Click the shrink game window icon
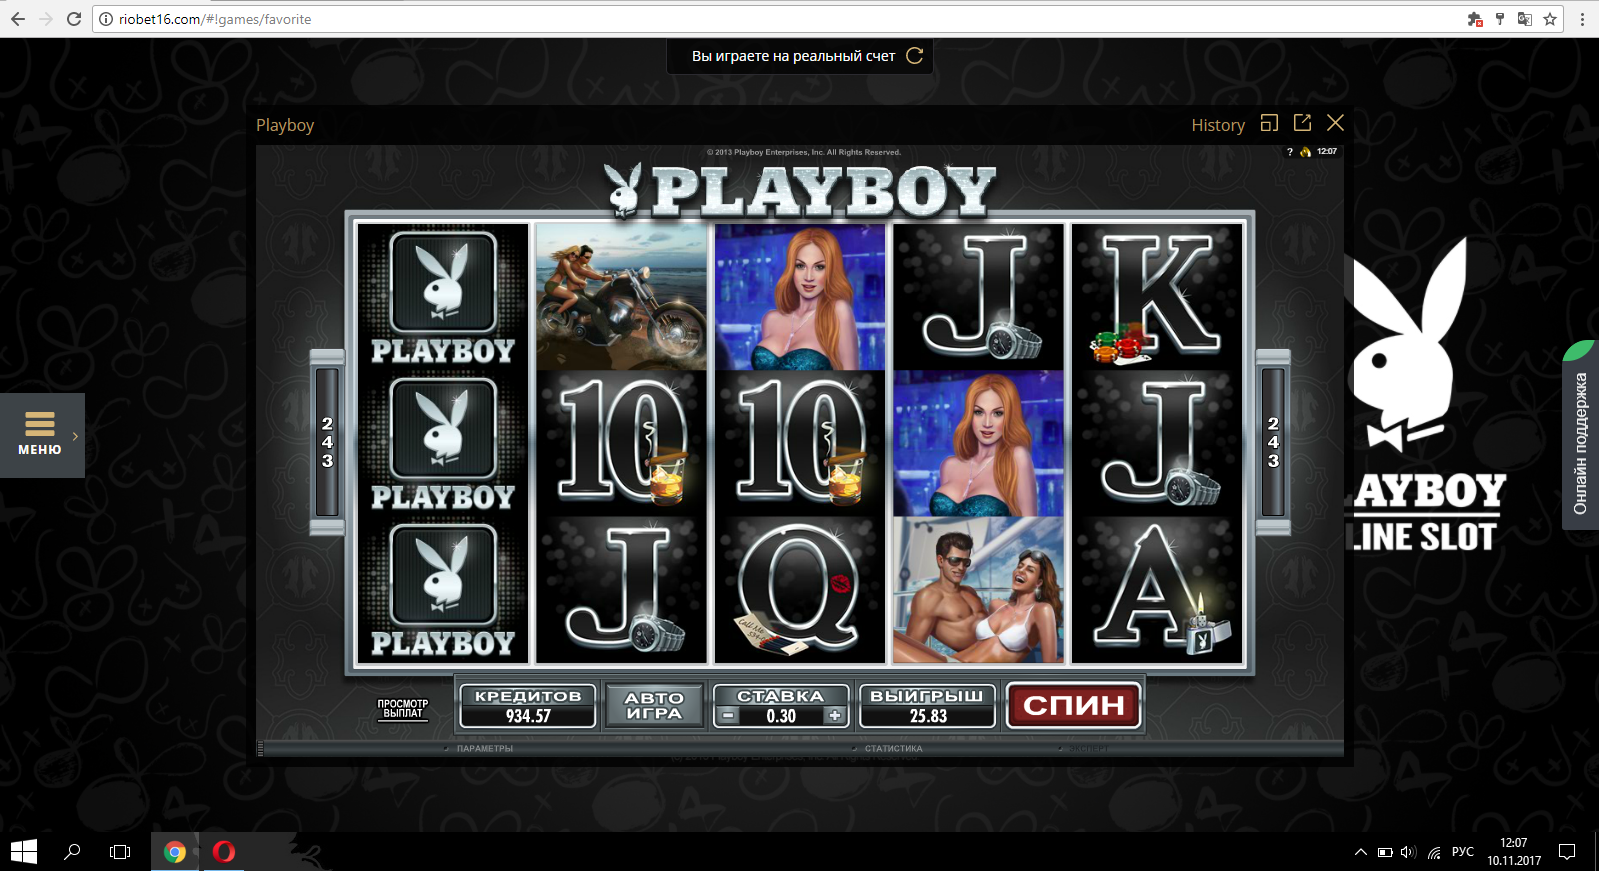The width and height of the screenshot is (1599, 871). 1270,123
